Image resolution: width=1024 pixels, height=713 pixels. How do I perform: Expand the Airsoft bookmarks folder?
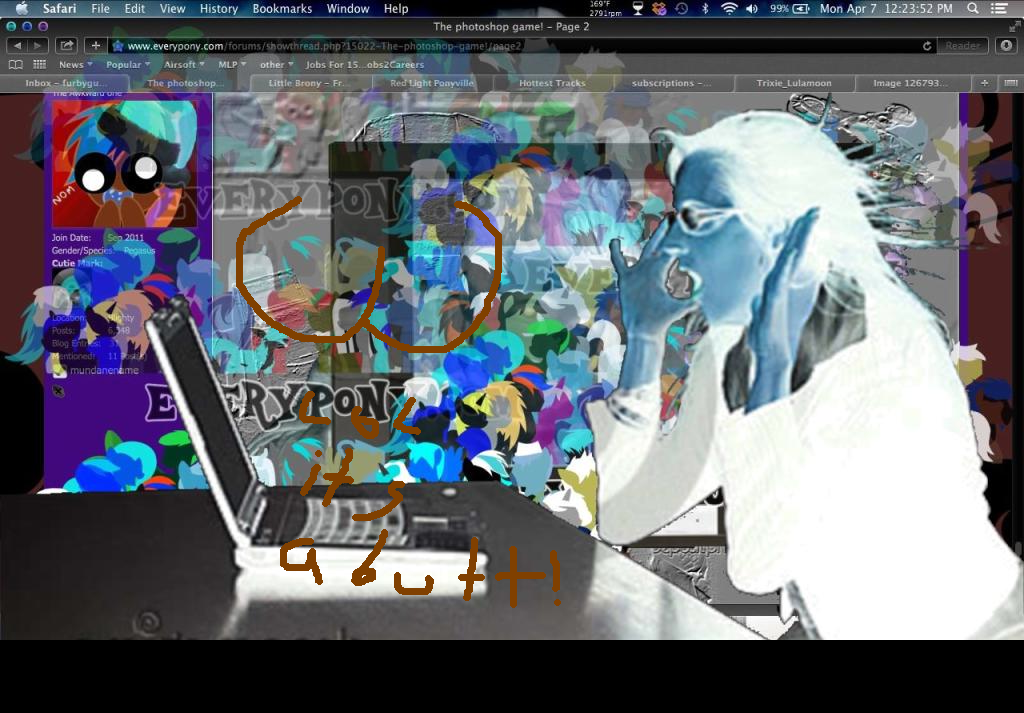click(184, 65)
